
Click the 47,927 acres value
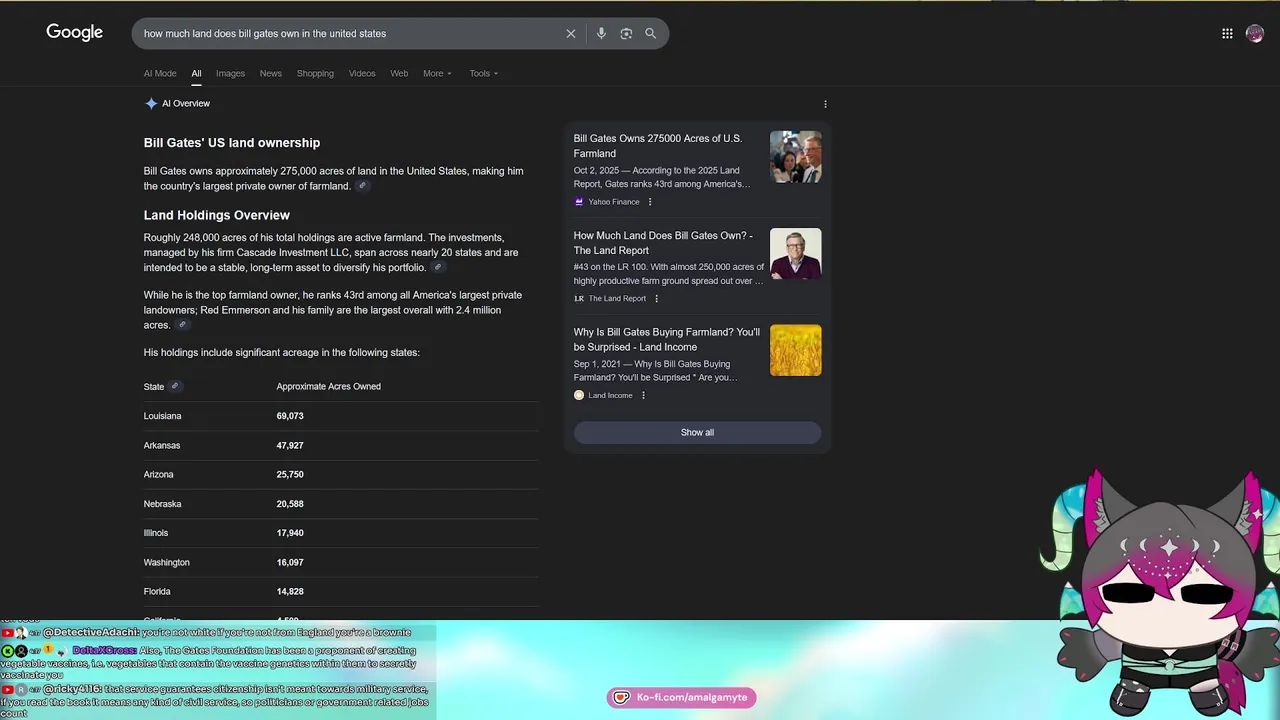(290, 445)
